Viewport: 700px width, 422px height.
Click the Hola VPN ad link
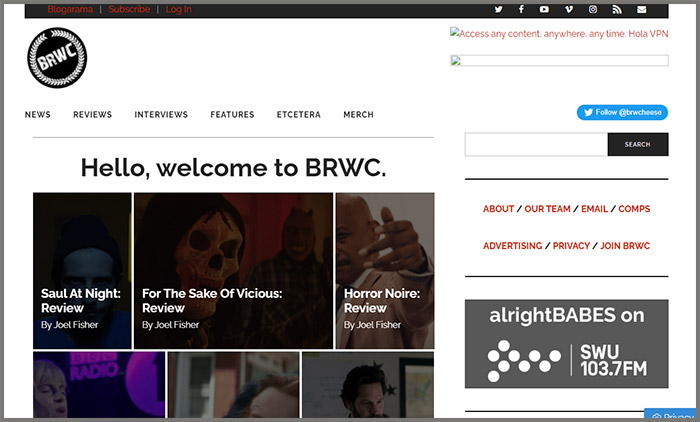pos(559,33)
